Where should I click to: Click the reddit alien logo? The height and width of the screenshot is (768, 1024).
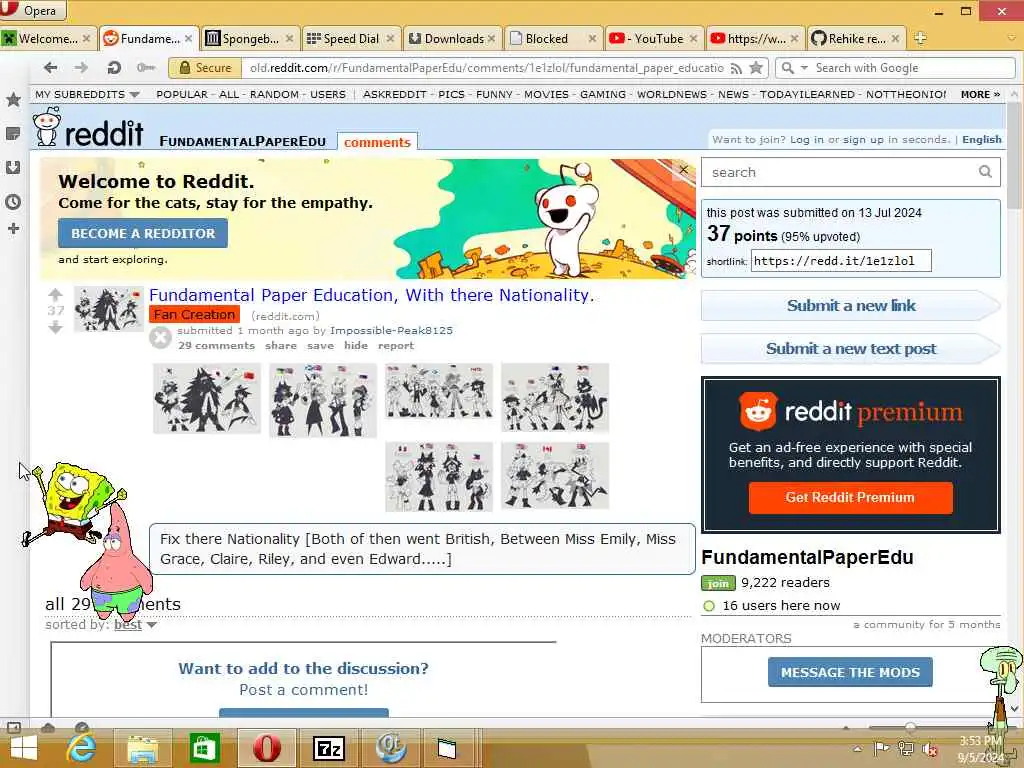pyautogui.click(x=47, y=126)
